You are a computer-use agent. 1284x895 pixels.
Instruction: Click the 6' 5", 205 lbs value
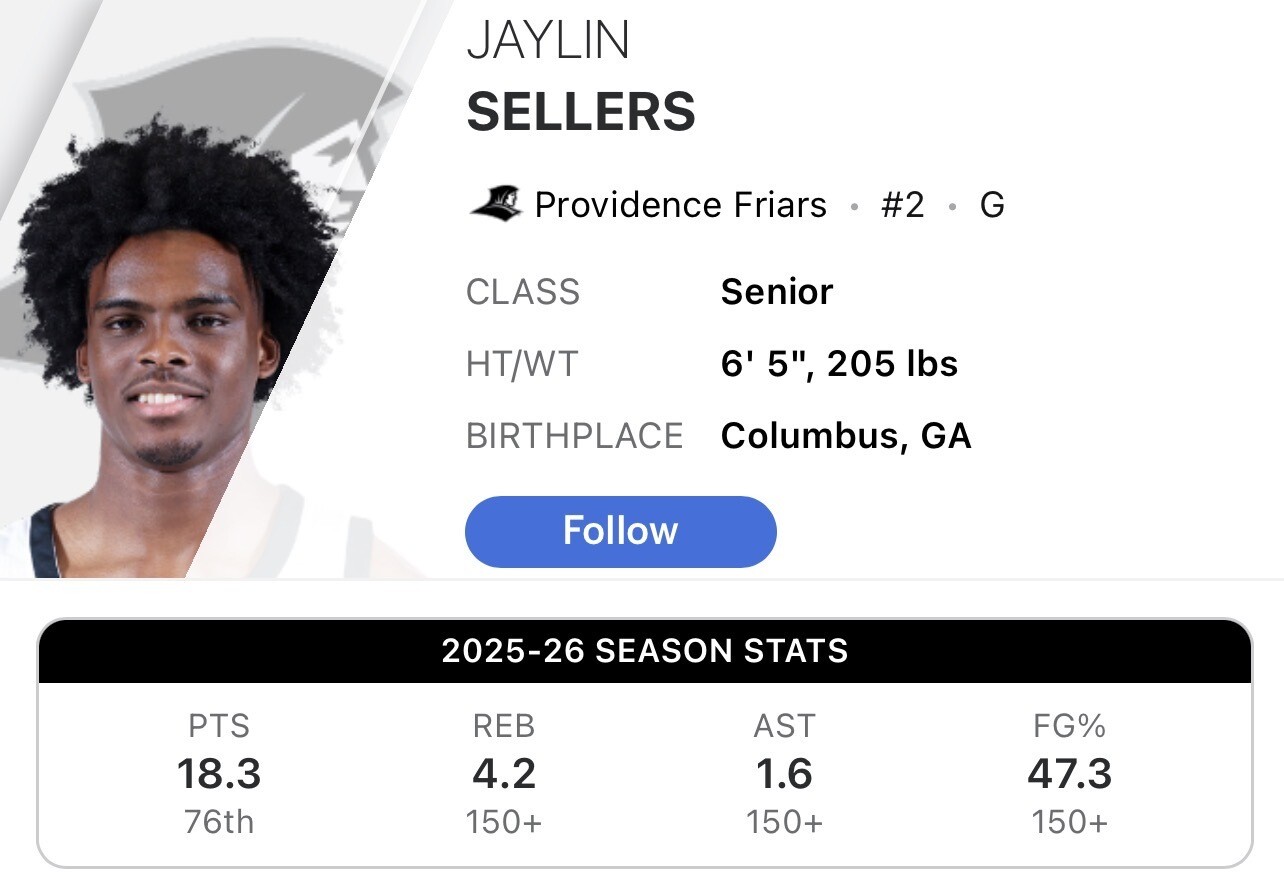coord(839,363)
